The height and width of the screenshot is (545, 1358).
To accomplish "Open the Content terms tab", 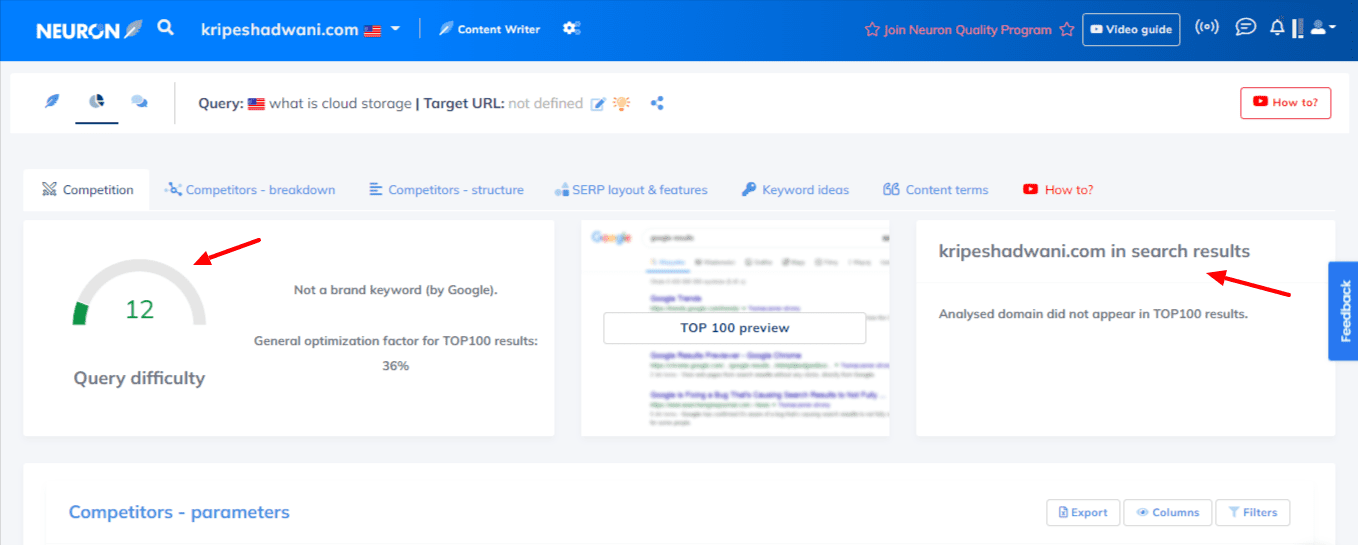I will click(936, 190).
